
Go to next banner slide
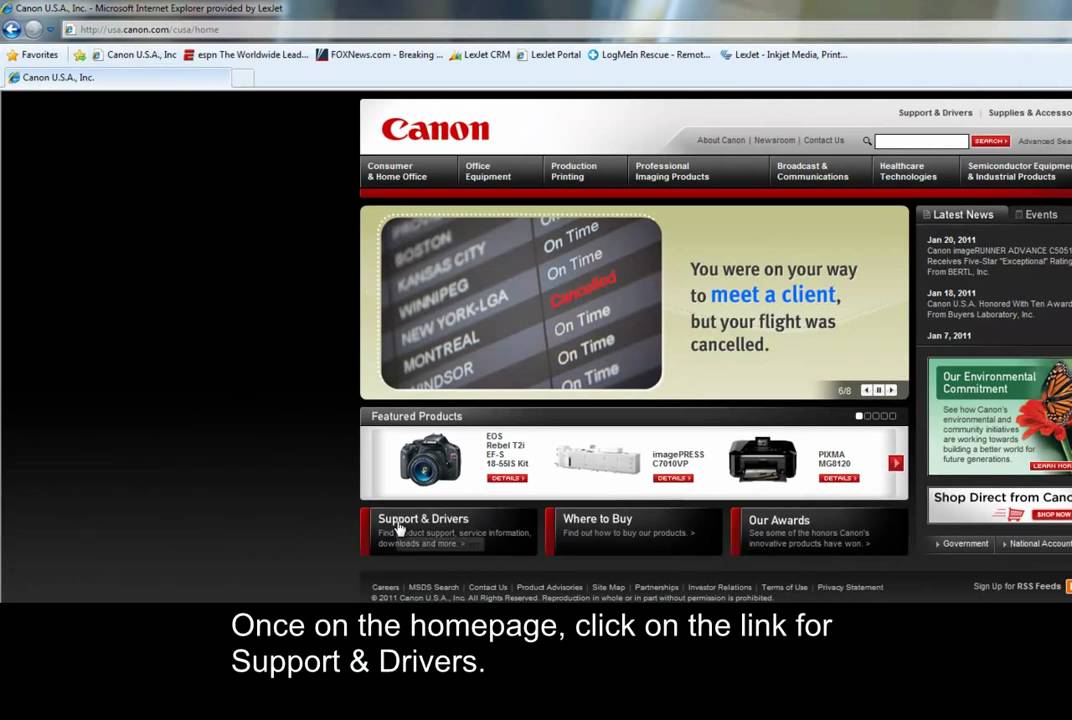coord(891,390)
